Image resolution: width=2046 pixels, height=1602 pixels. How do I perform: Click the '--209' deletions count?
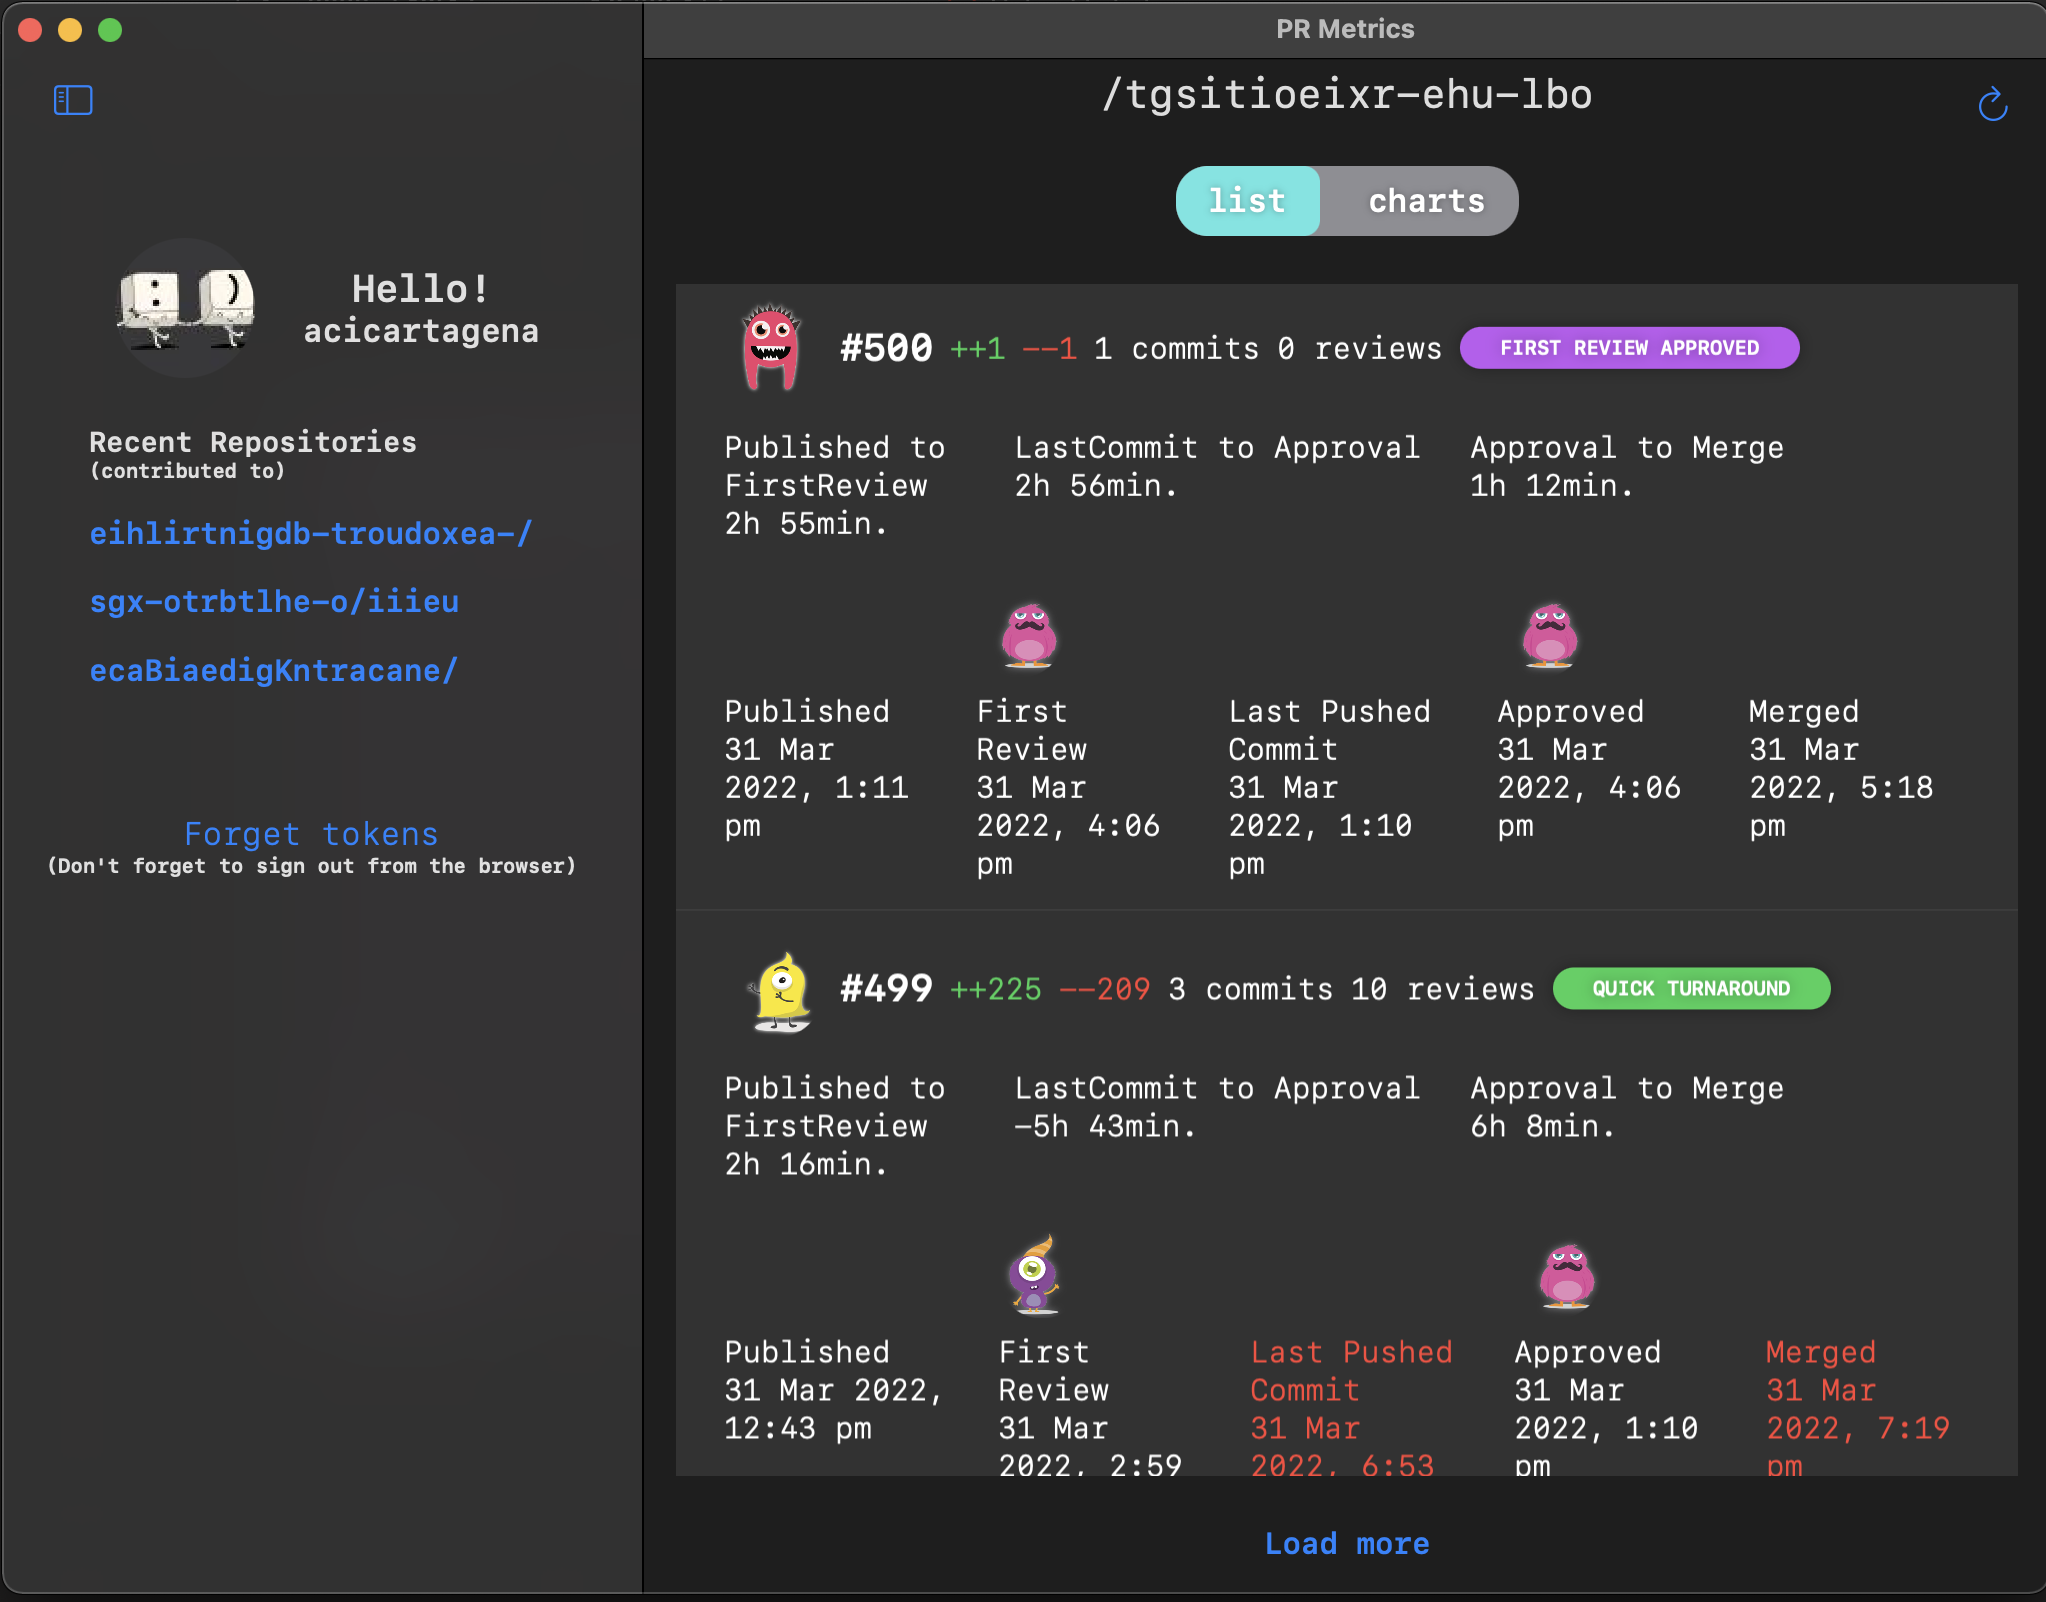pos(1105,989)
